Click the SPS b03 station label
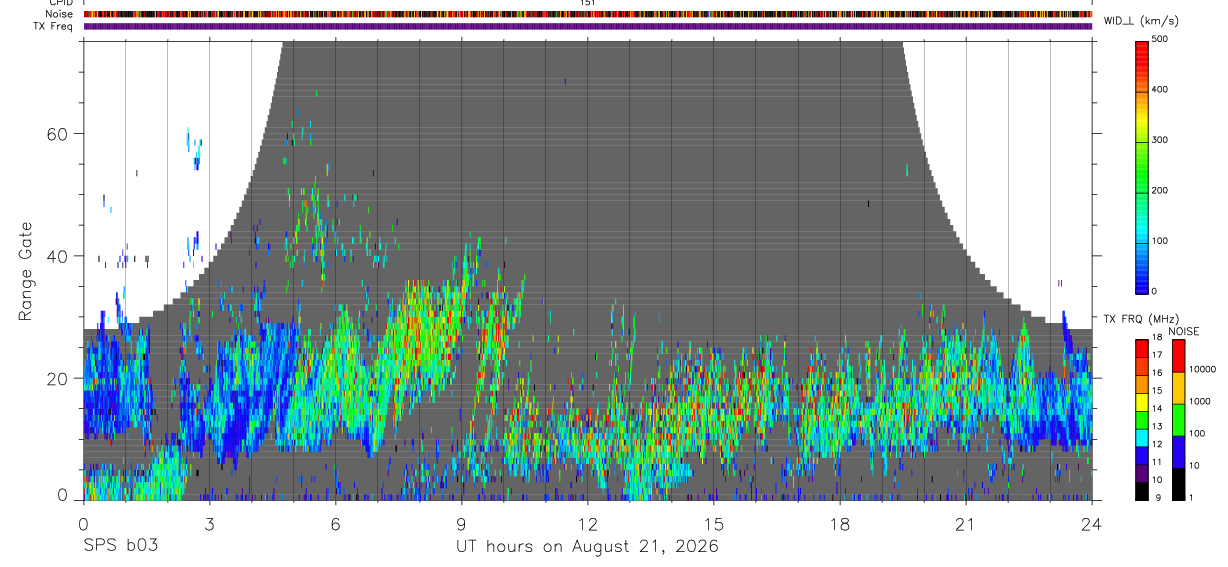This screenshot has width=1228, height=567. [x=120, y=546]
